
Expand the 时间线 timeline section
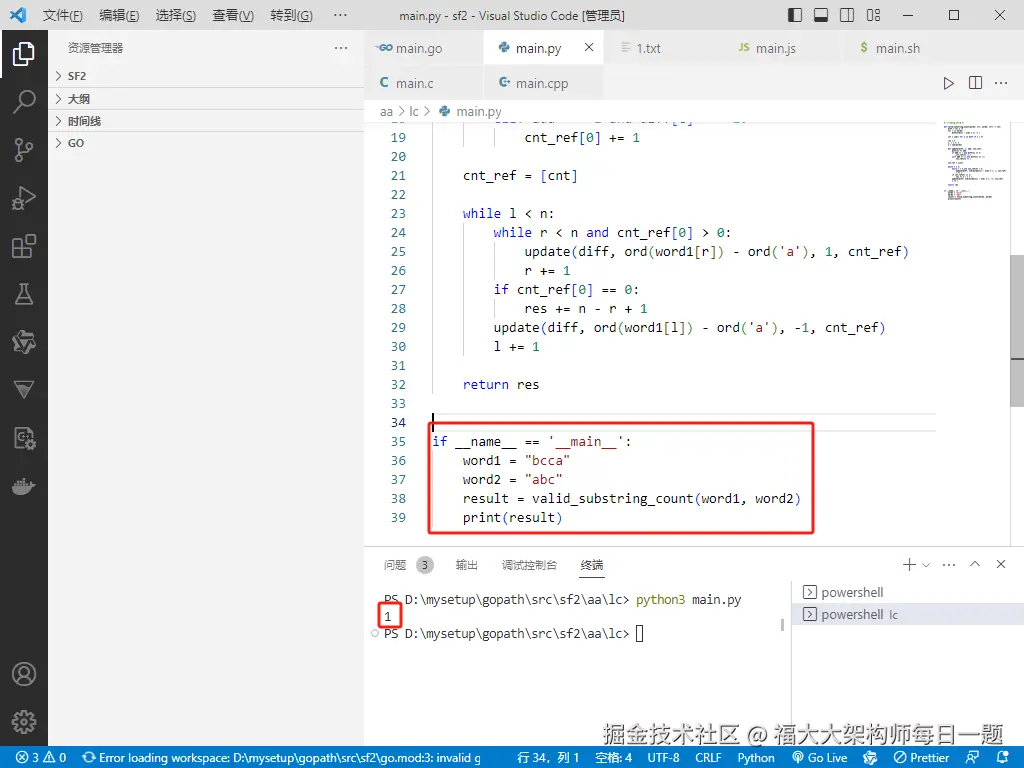(206, 121)
